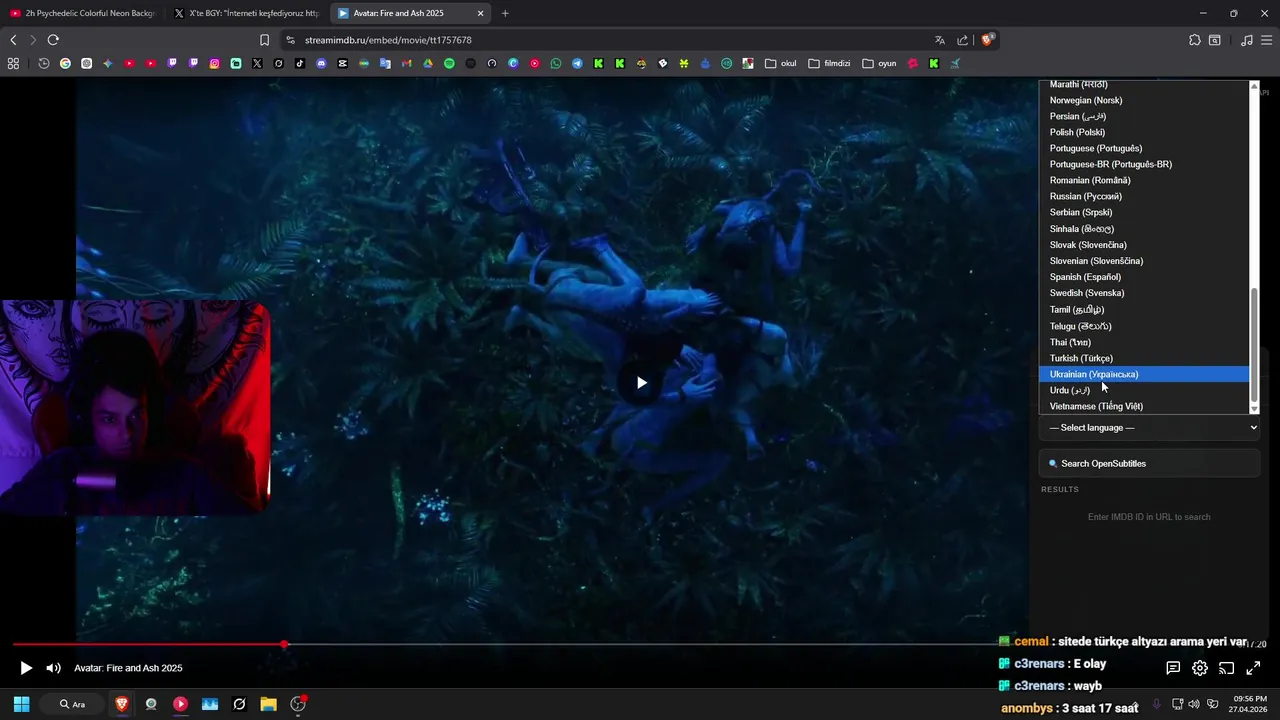1280x720 pixels.
Task: Go back to previous page
Action: pyautogui.click(x=13, y=40)
